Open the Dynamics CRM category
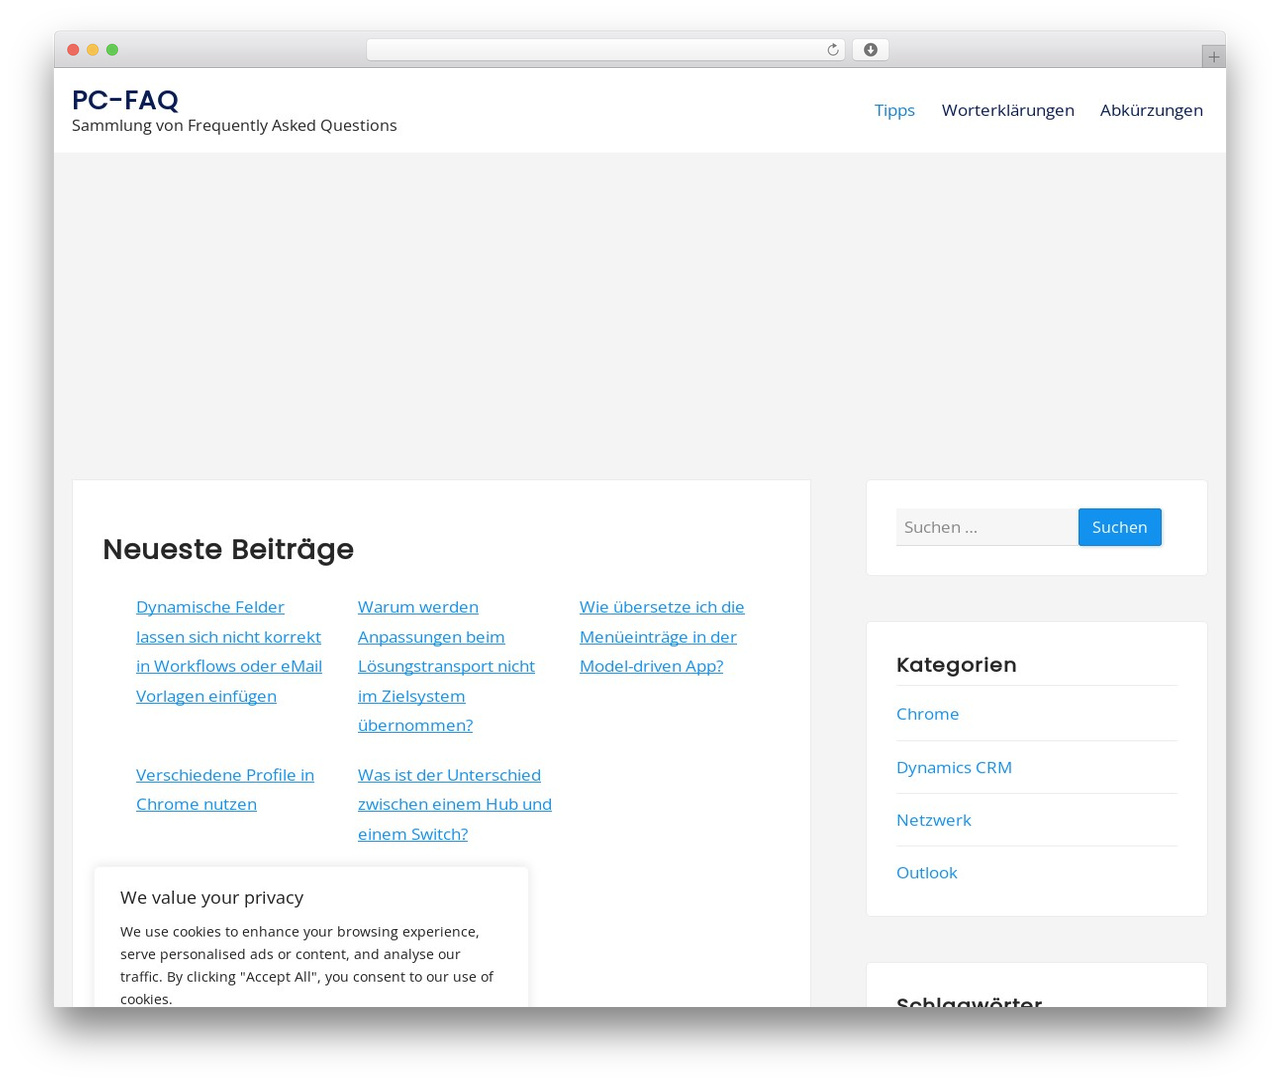The width and height of the screenshot is (1280, 1084). (x=954, y=767)
